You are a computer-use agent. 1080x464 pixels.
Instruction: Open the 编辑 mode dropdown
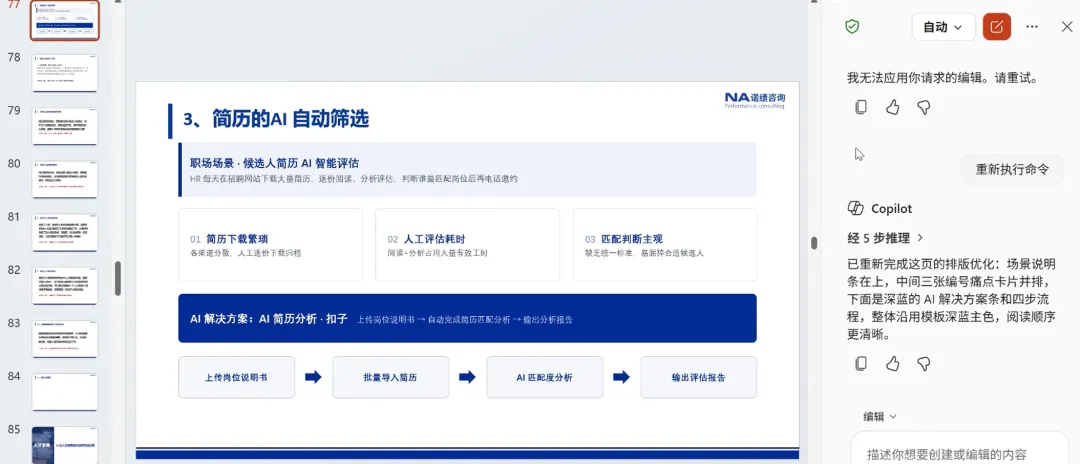(880, 416)
